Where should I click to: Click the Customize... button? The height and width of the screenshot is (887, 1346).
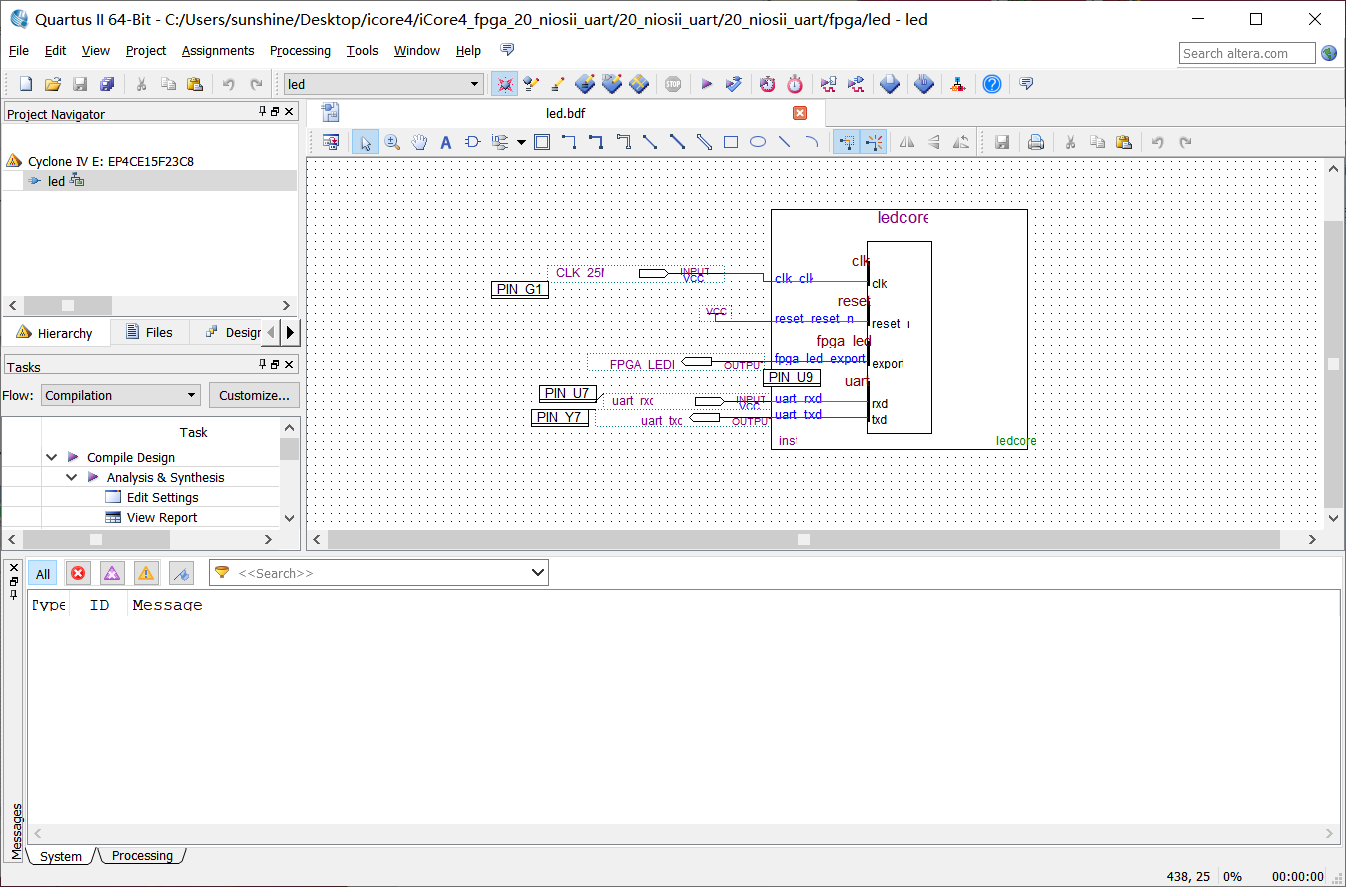pos(254,395)
